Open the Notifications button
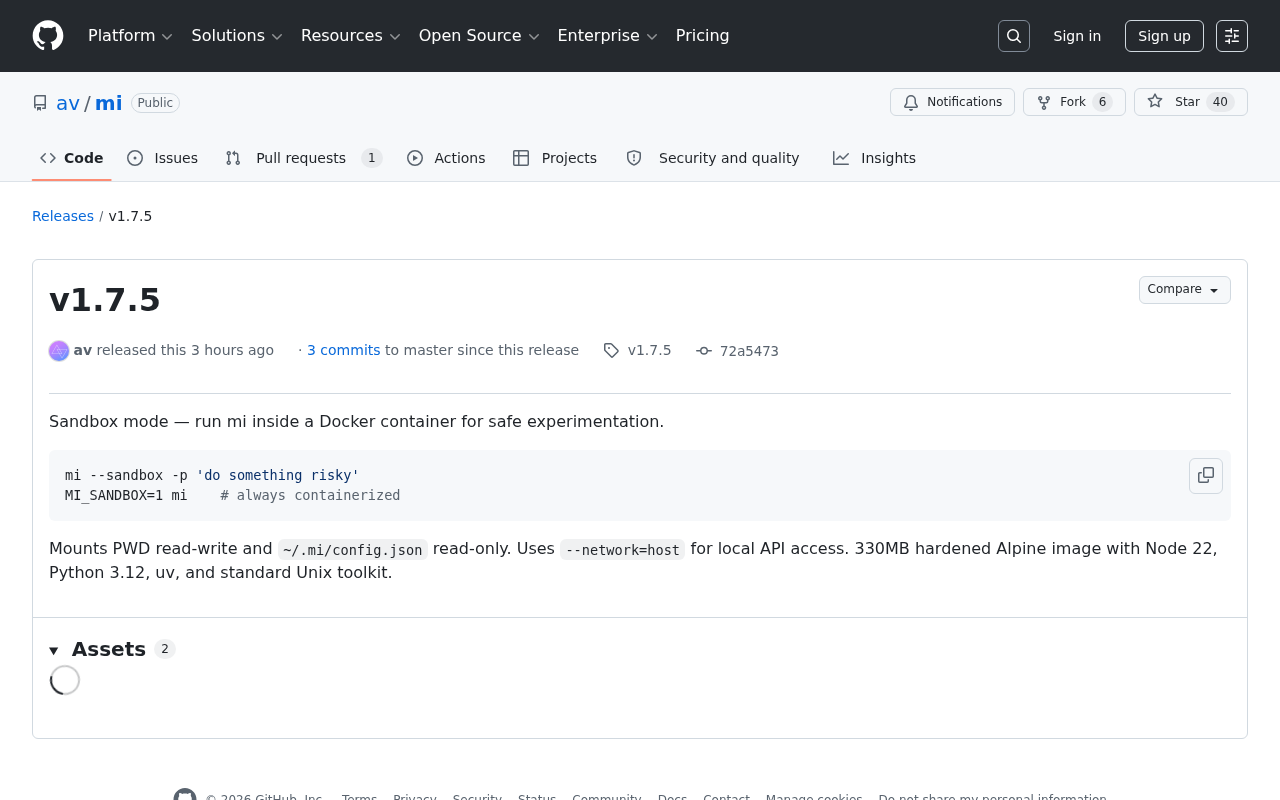This screenshot has width=1280, height=800. [952, 102]
